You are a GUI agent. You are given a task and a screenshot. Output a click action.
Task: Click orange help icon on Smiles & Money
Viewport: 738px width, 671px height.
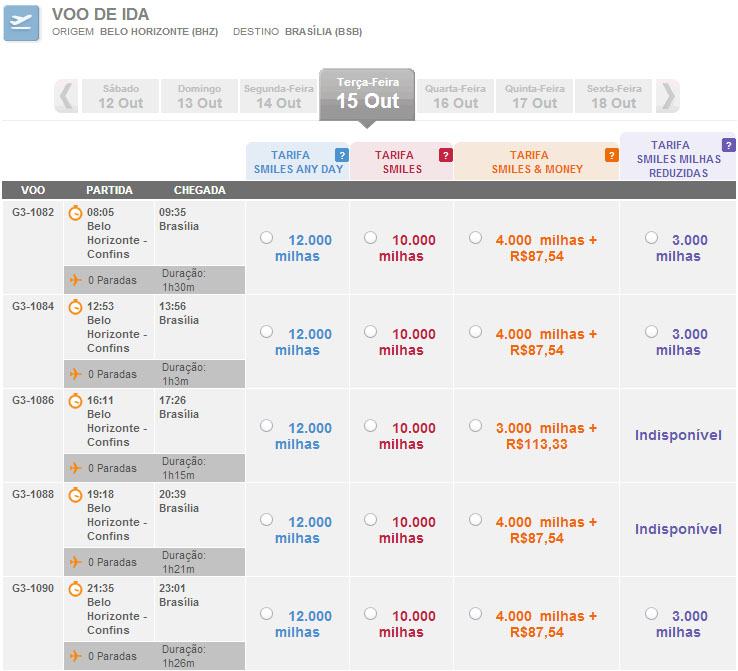(611, 155)
